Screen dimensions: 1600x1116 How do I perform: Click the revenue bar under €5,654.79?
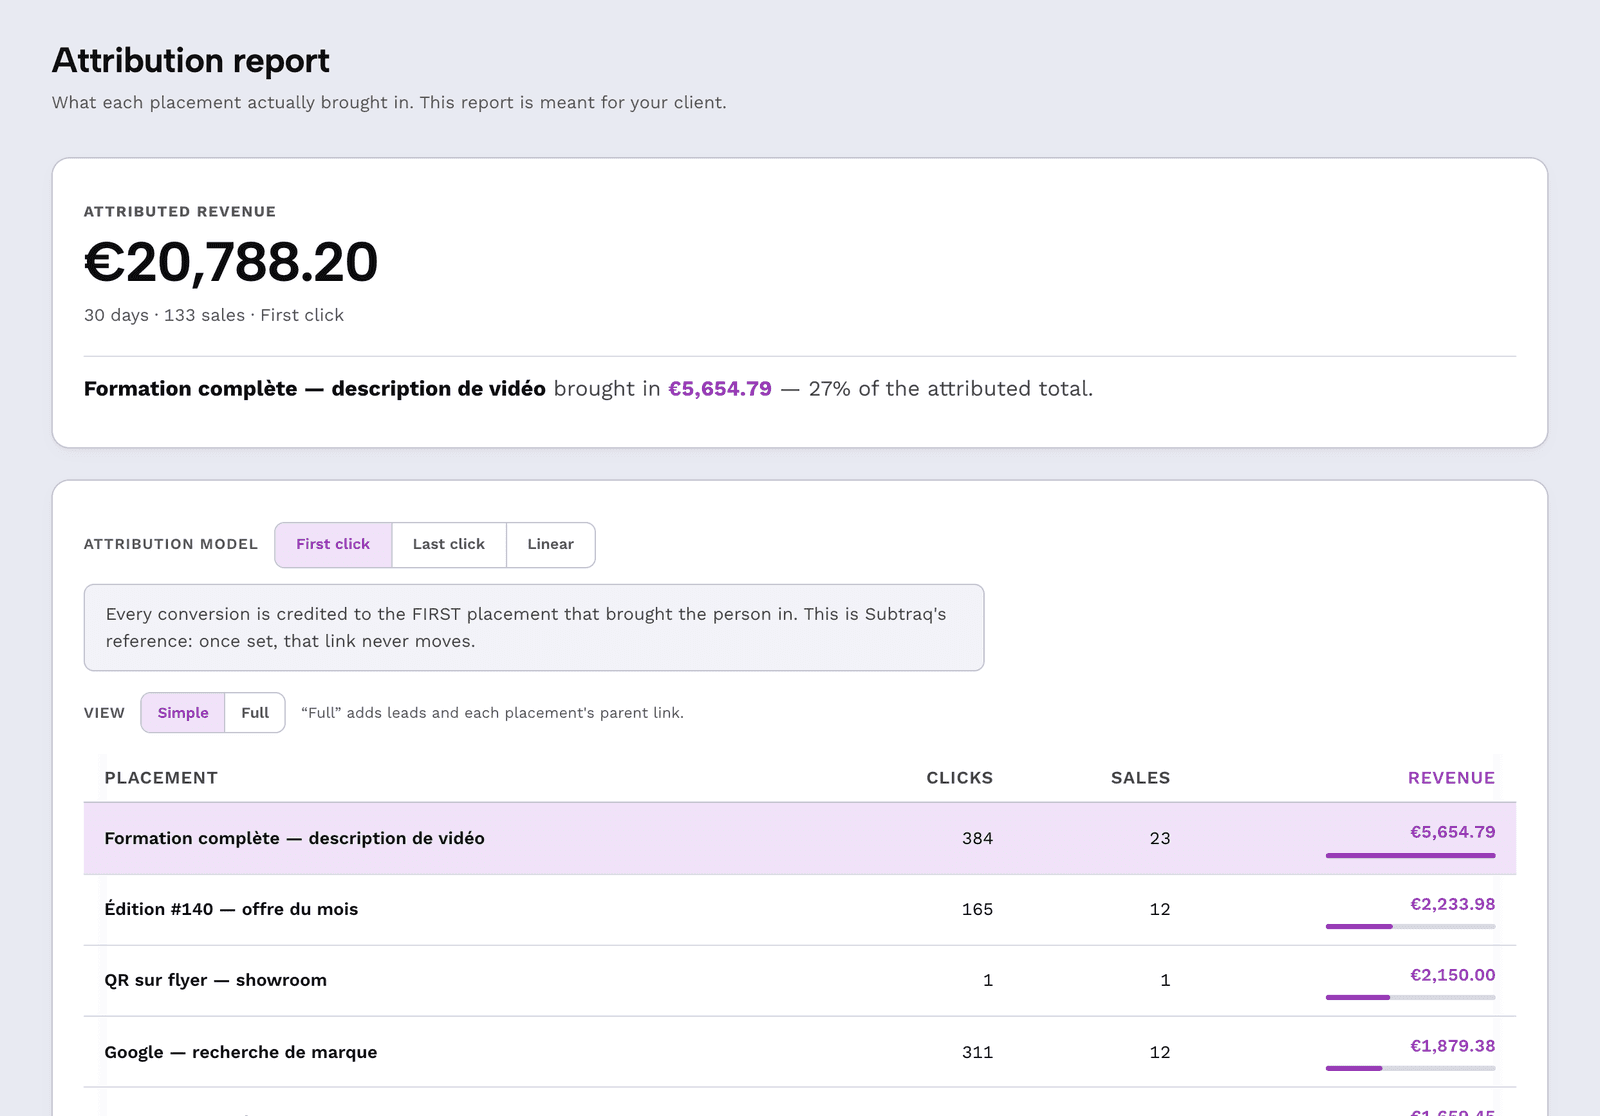pyautogui.click(x=1411, y=856)
